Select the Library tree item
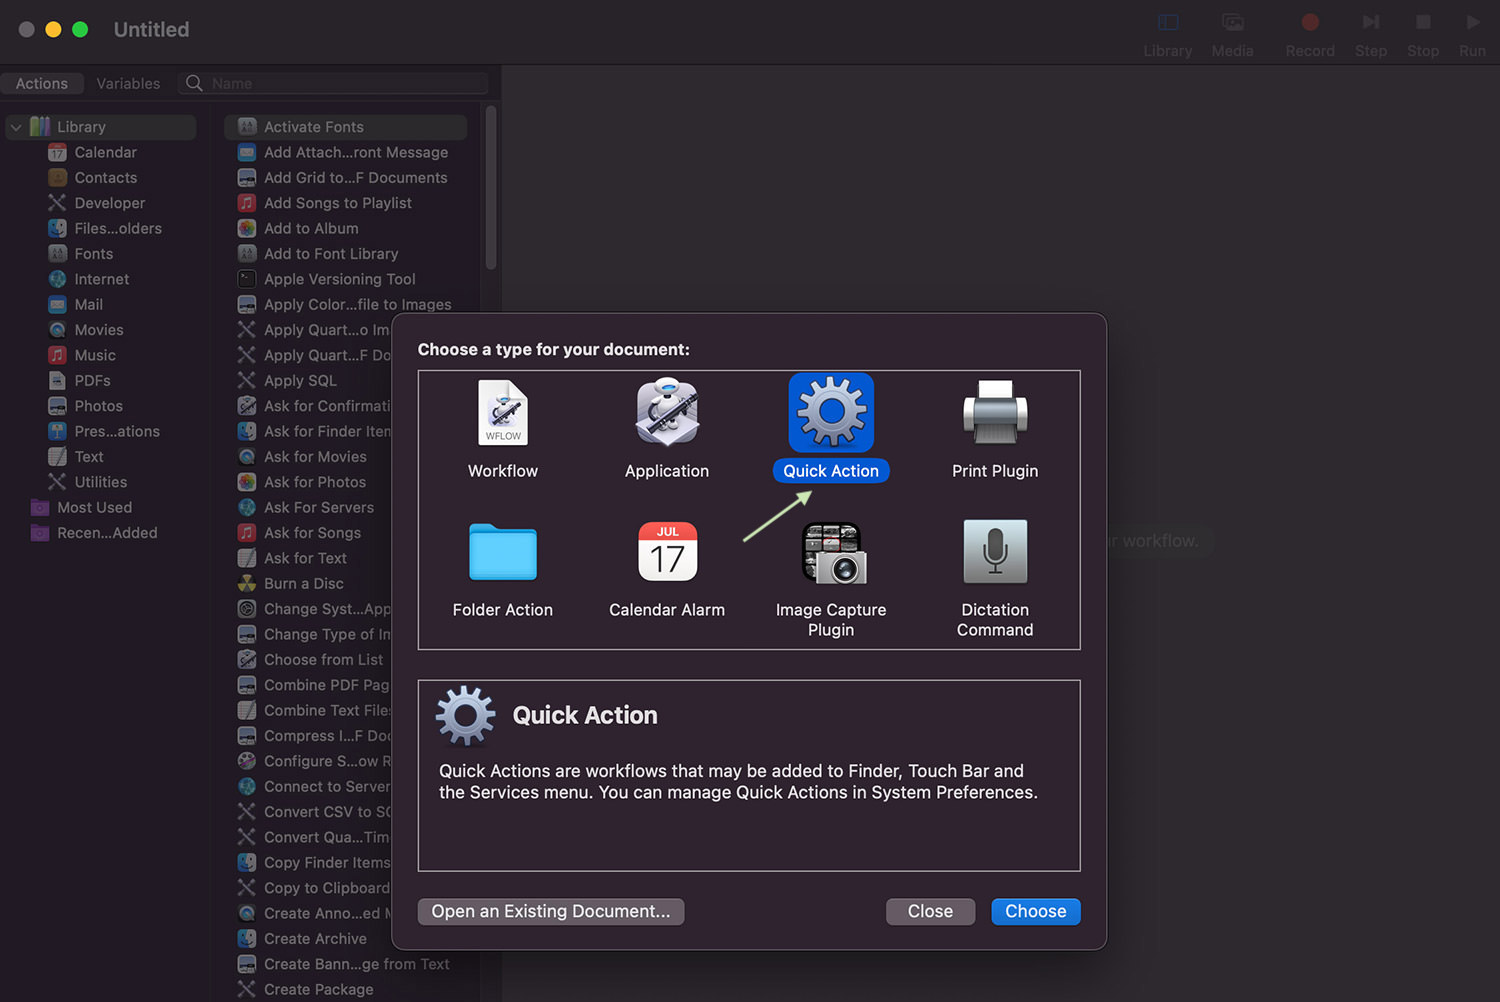 [x=101, y=127]
